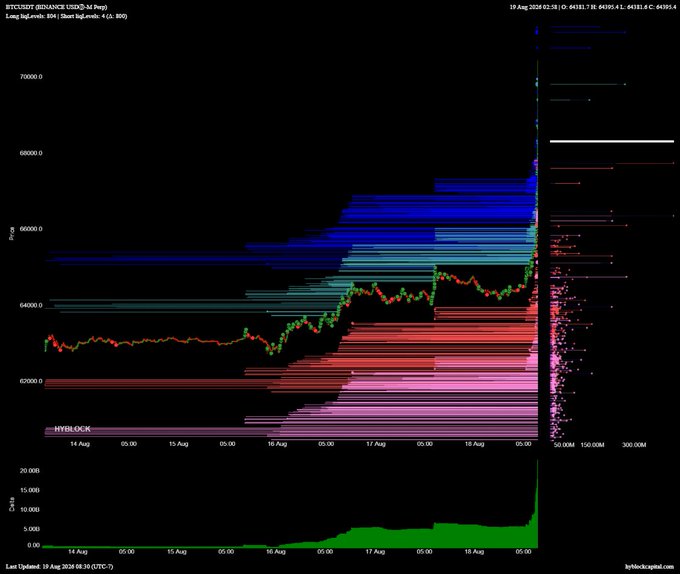Click the 14 Aug date under the green delta chart
Viewport: 680px width, 574px height.
click(78, 552)
